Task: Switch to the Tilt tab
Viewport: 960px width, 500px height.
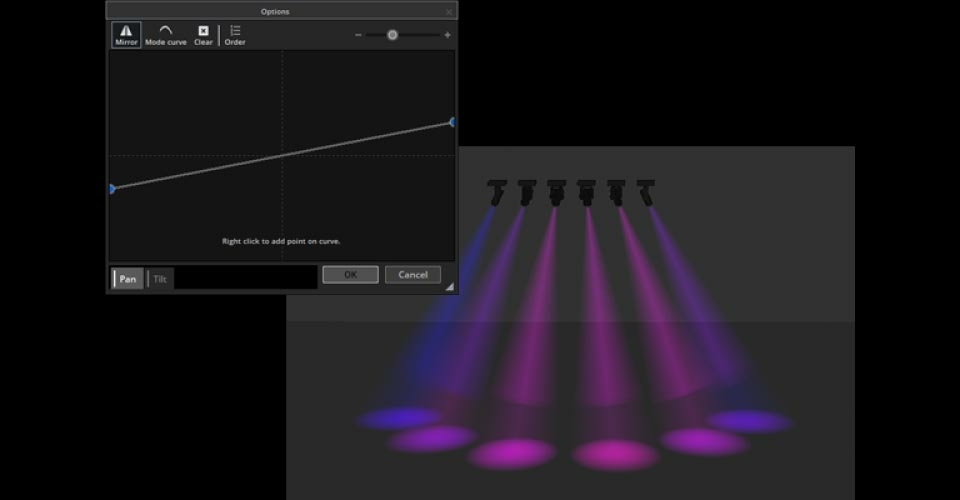Action: point(160,279)
